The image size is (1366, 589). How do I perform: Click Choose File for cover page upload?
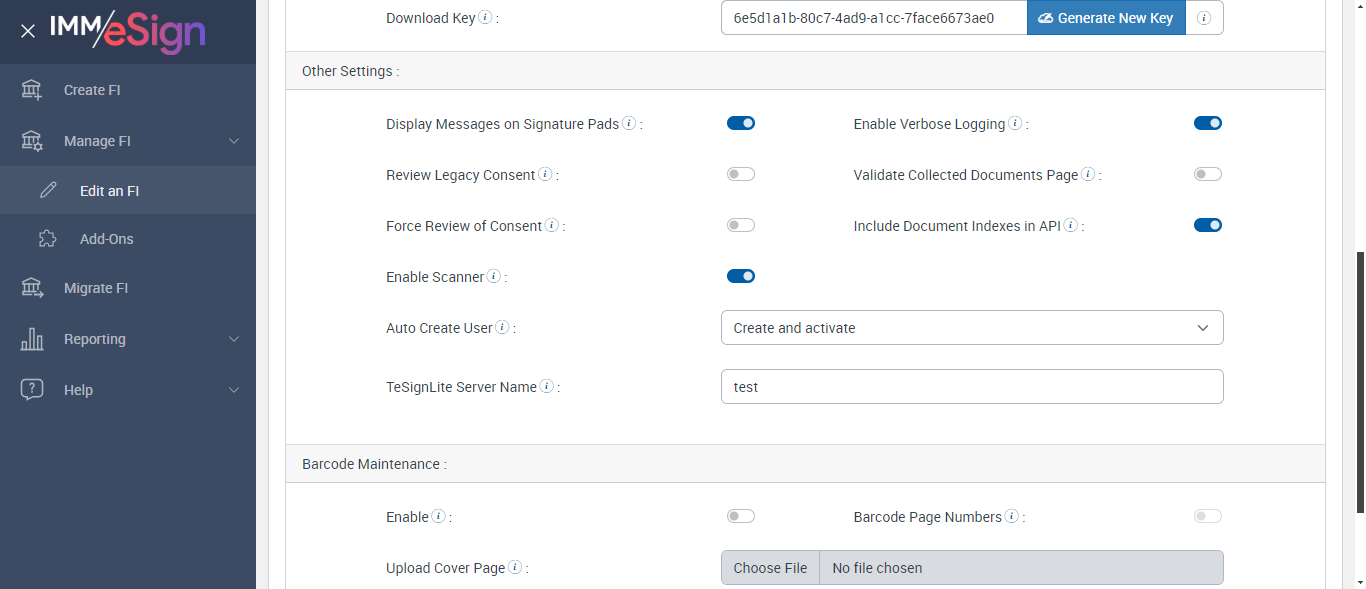click(x=770, y=568)
